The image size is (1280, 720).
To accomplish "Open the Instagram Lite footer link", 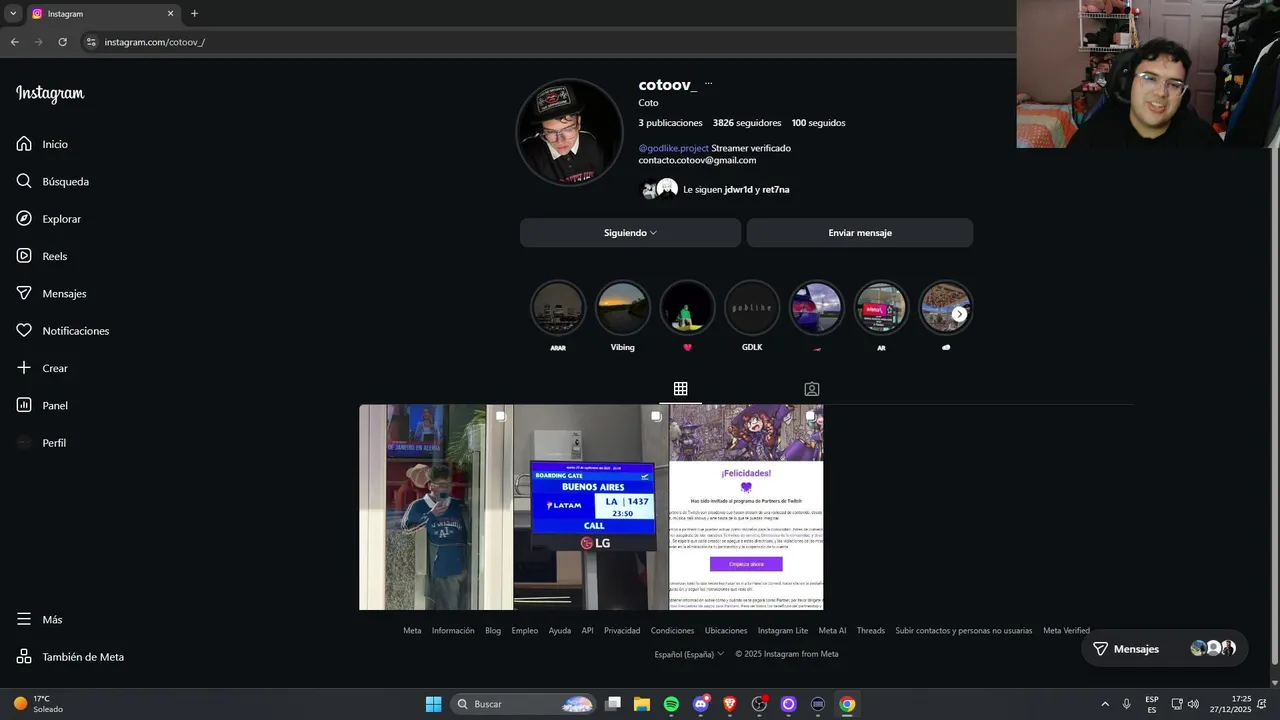I will [x=783, y=631].
